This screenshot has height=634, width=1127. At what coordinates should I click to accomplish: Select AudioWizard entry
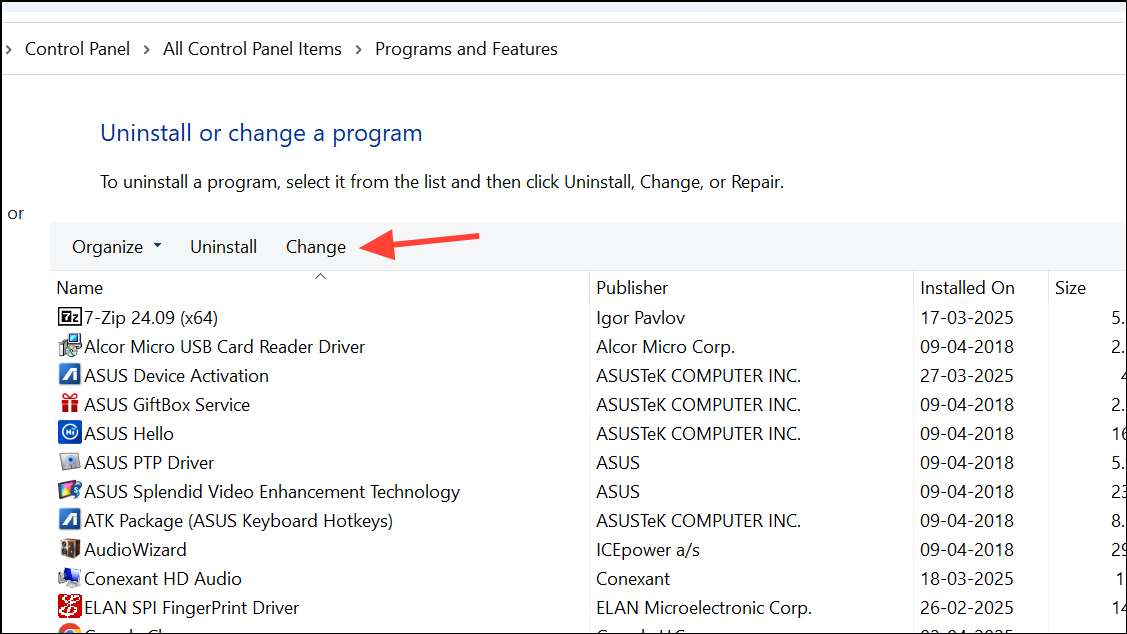[x=135, y=550]
